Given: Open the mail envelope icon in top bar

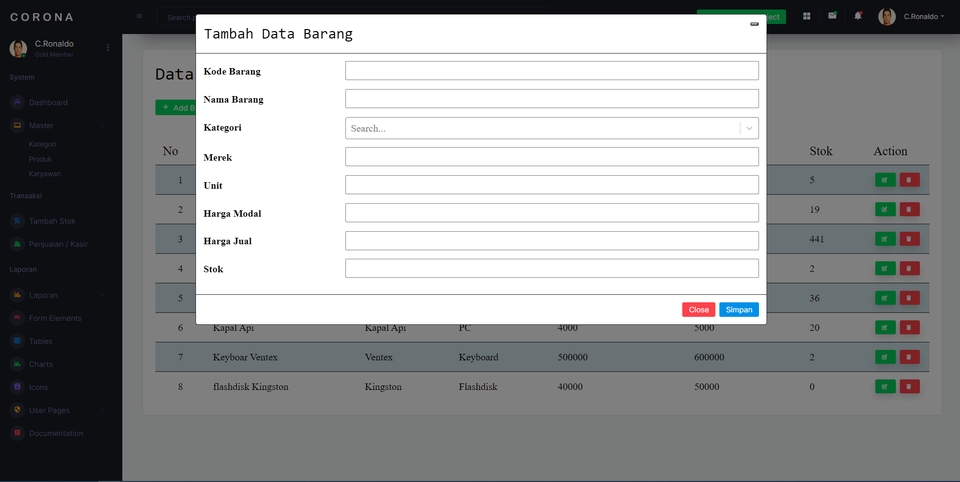Looking at the screenshot, I should (832, 16).
